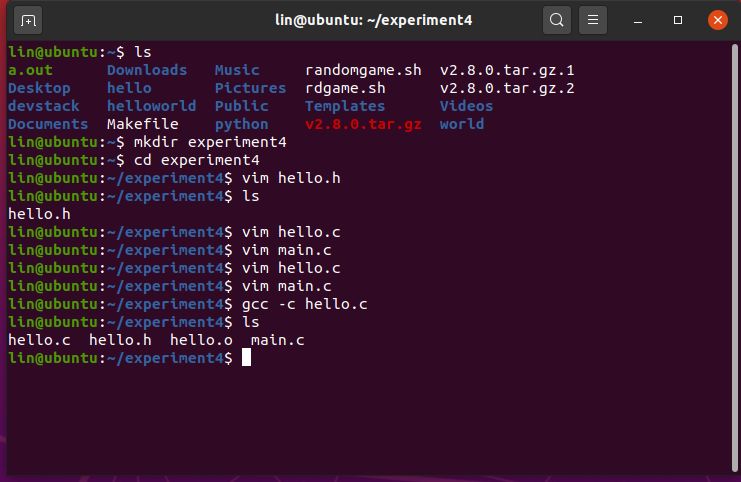The width and height of the screenshot is (741, 482).
Task: Click the 'Makefile' entry in listing
Action: point(142,124)
